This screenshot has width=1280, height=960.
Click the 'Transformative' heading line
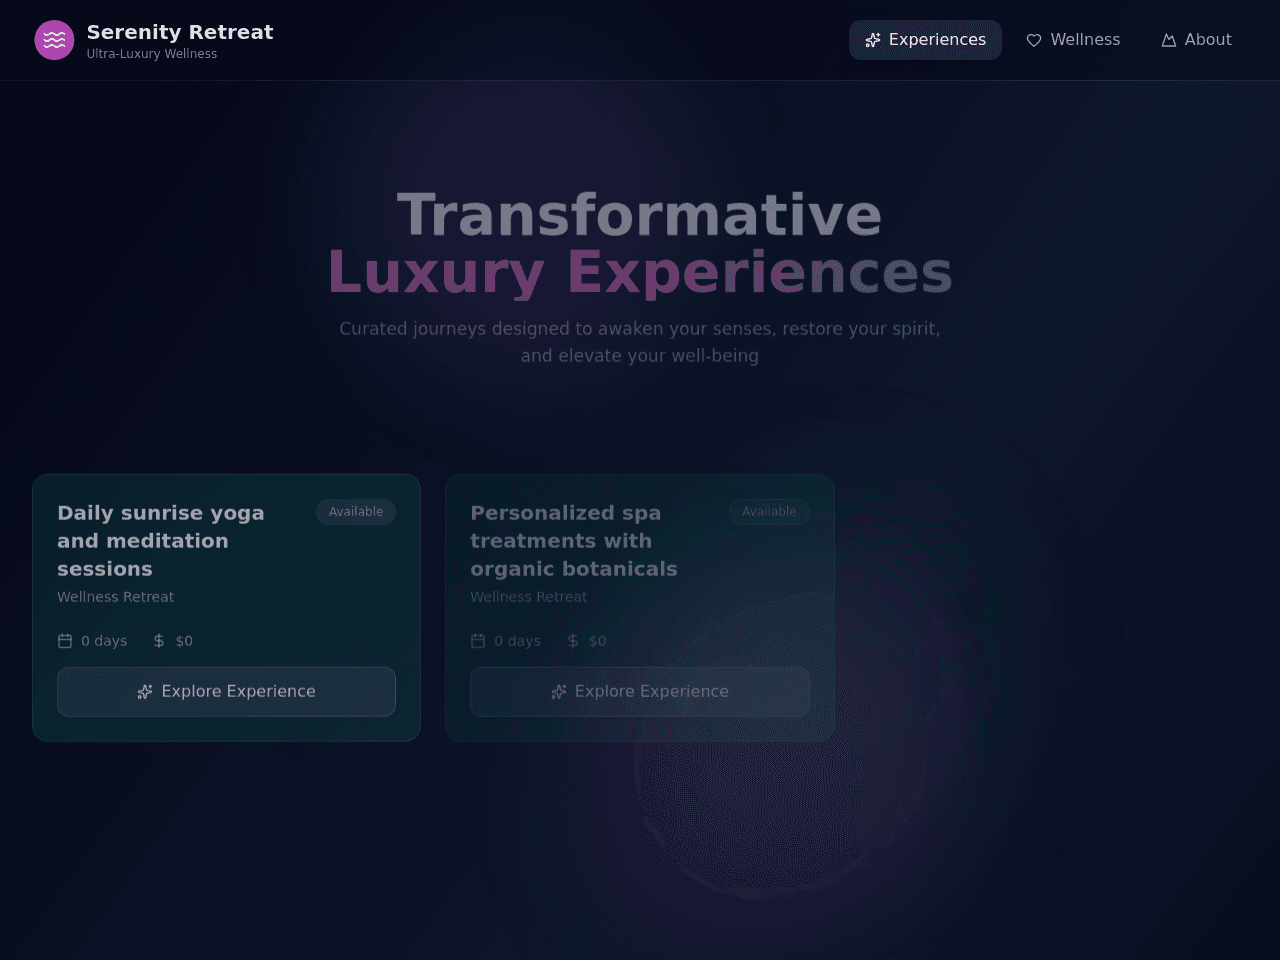click(640, 215)
